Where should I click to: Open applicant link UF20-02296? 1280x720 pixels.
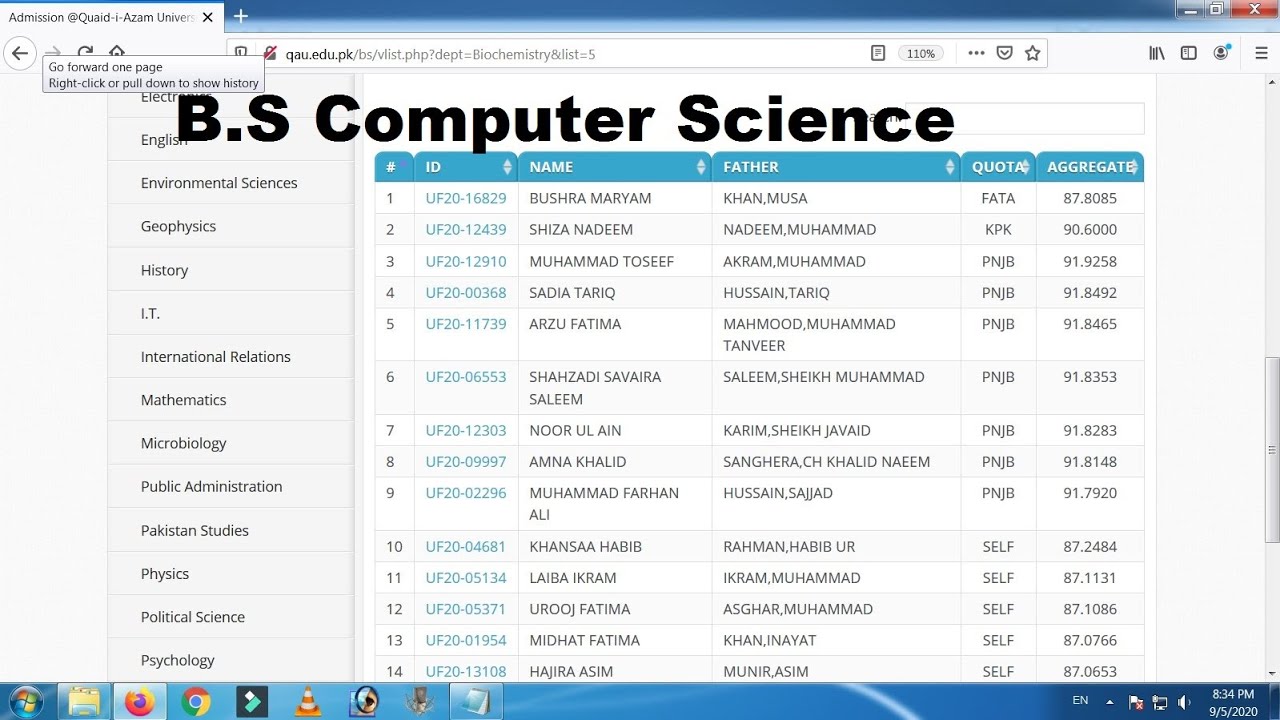tap(466, 493)
